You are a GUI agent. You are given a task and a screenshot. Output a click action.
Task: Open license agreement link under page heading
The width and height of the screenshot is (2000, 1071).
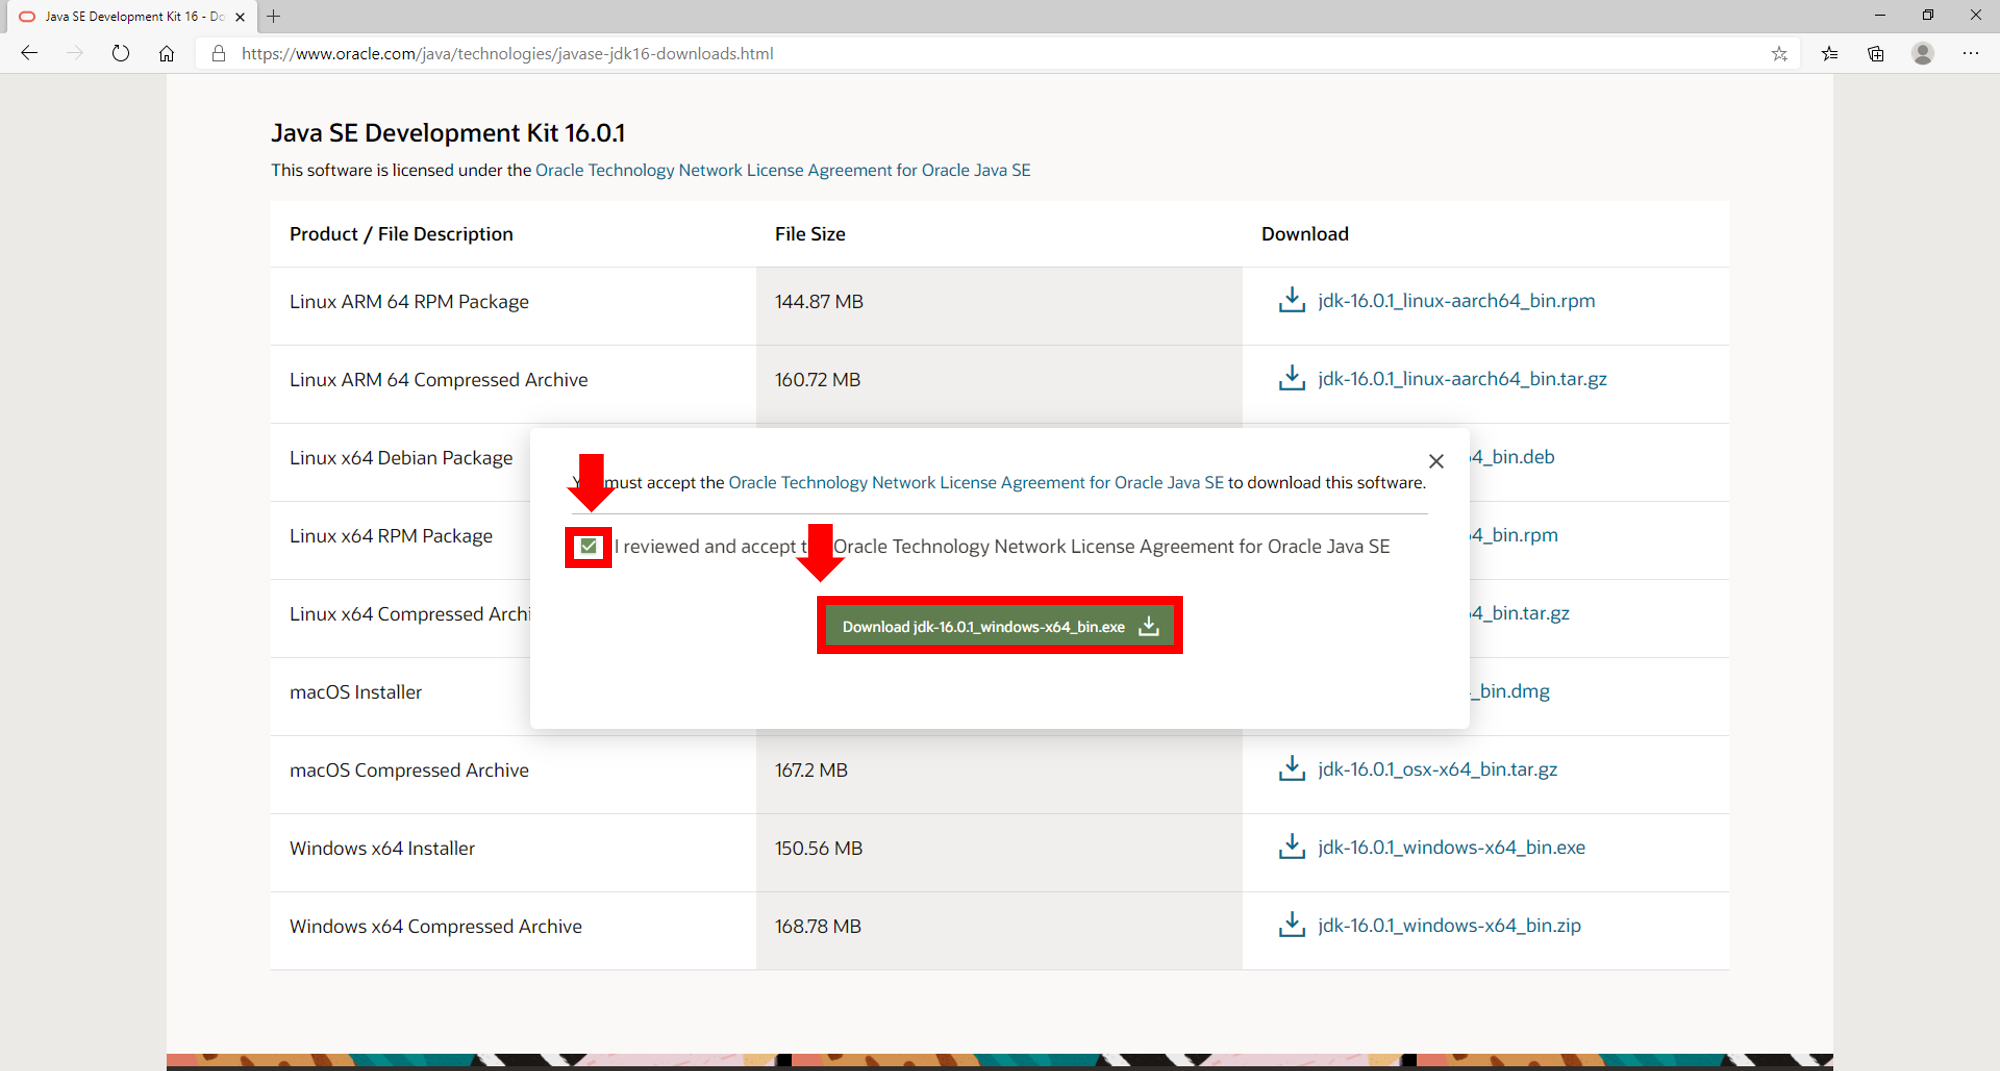[783, 170]
